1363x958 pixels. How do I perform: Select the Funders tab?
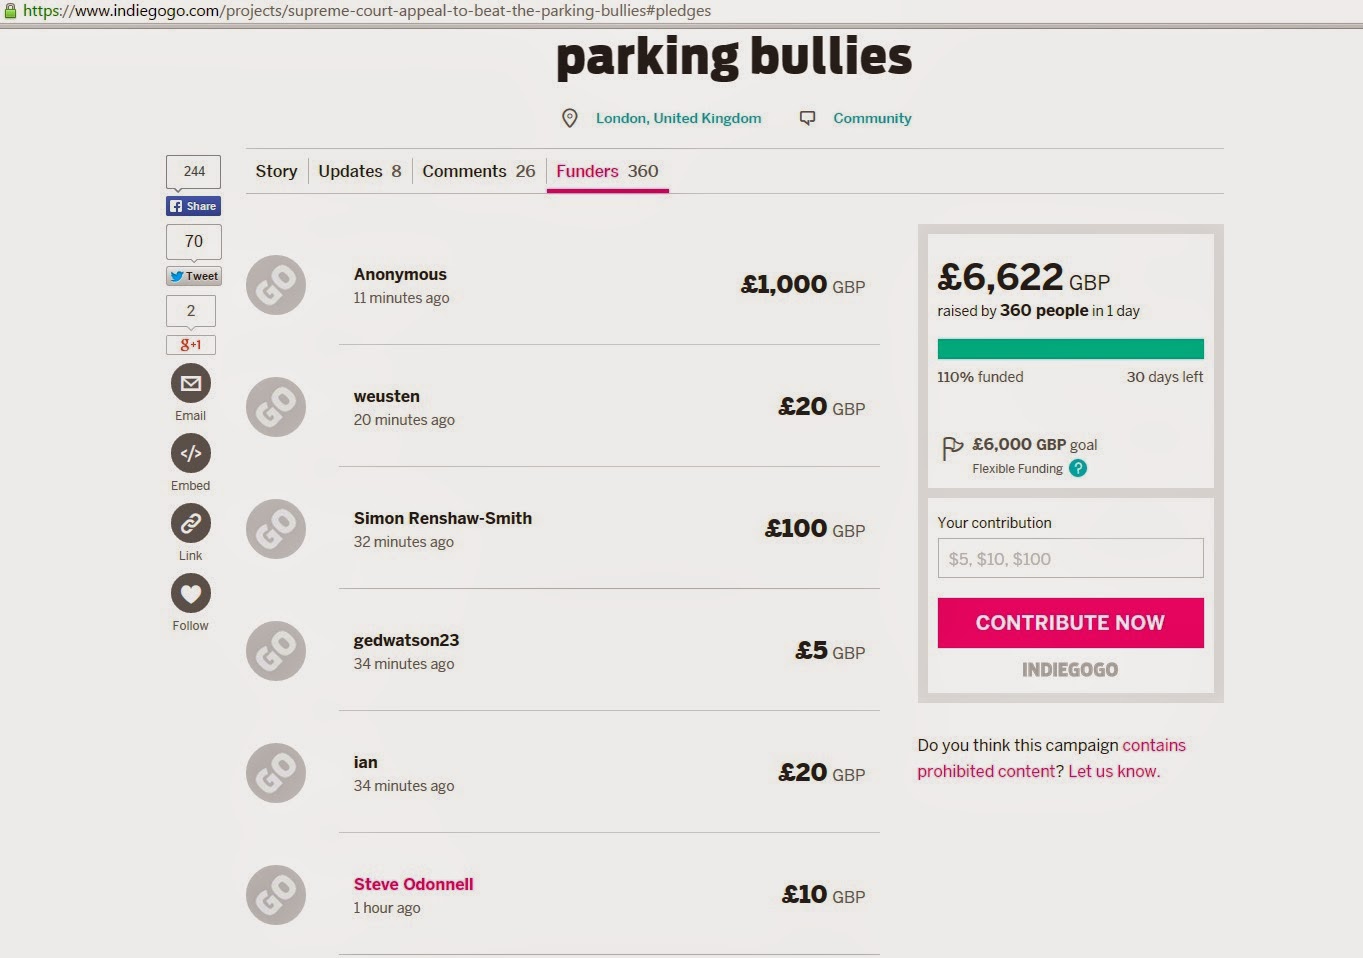tap(607, 171)
